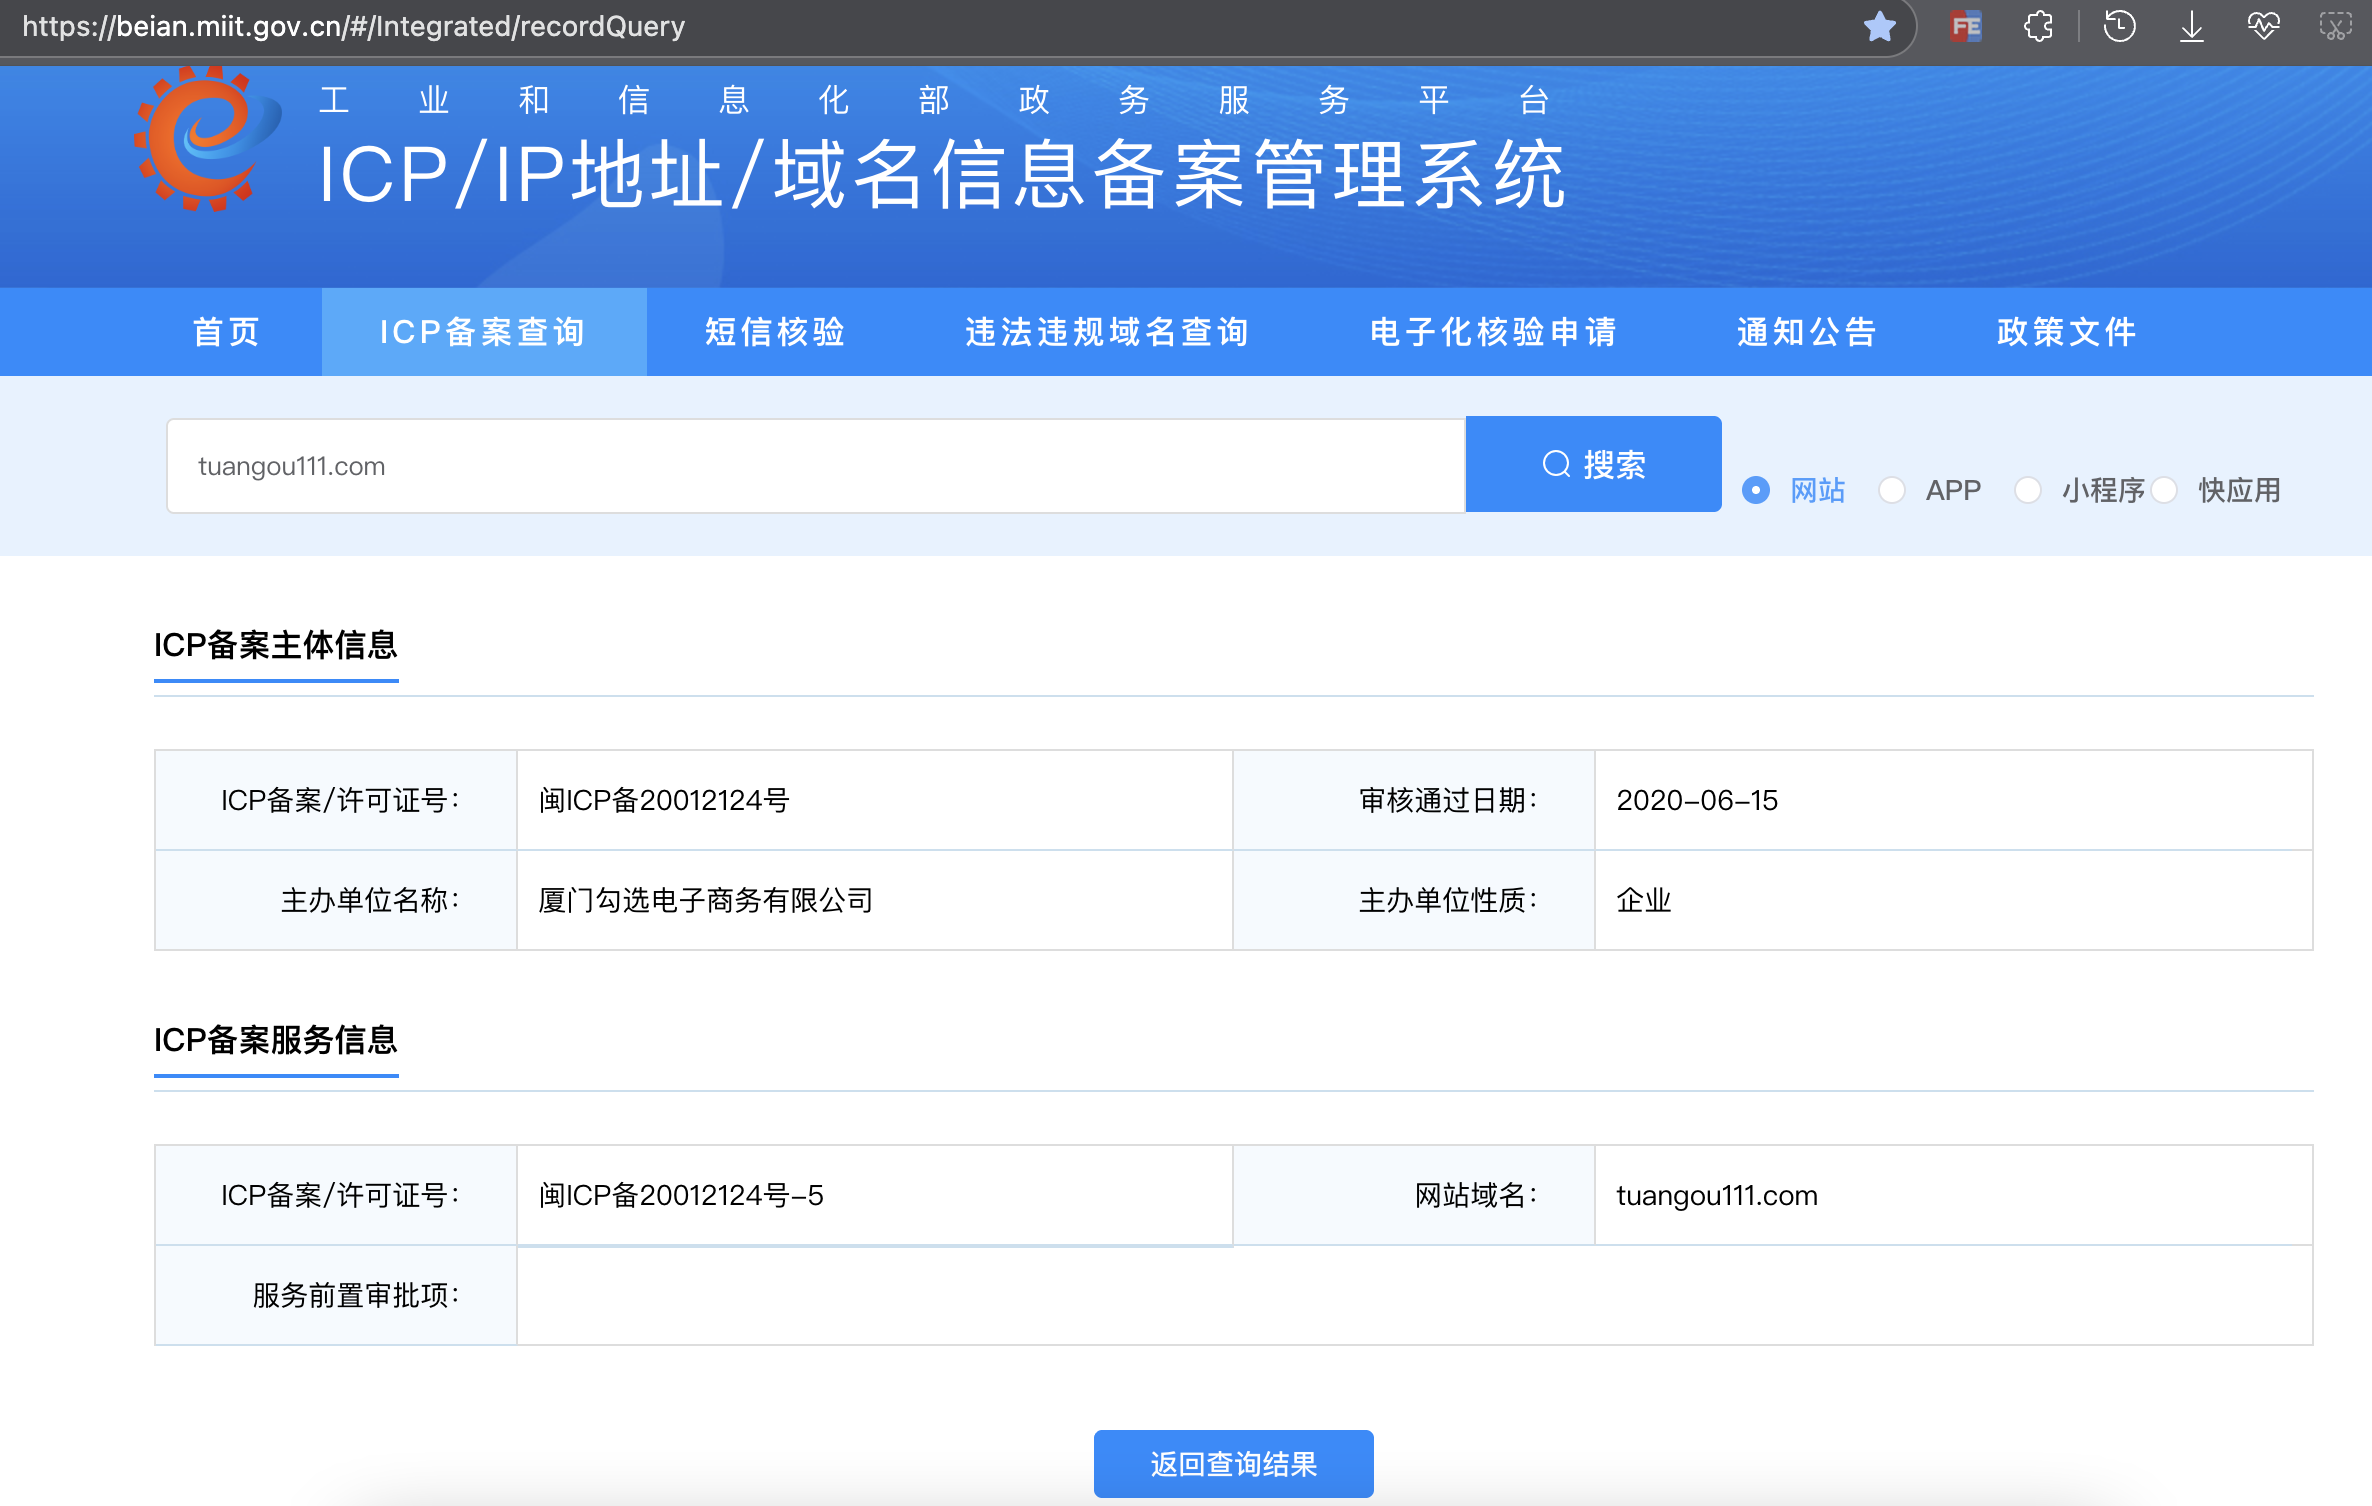
Task: Select the 快应用 radio button
Action: click(x=2164, y=490)
